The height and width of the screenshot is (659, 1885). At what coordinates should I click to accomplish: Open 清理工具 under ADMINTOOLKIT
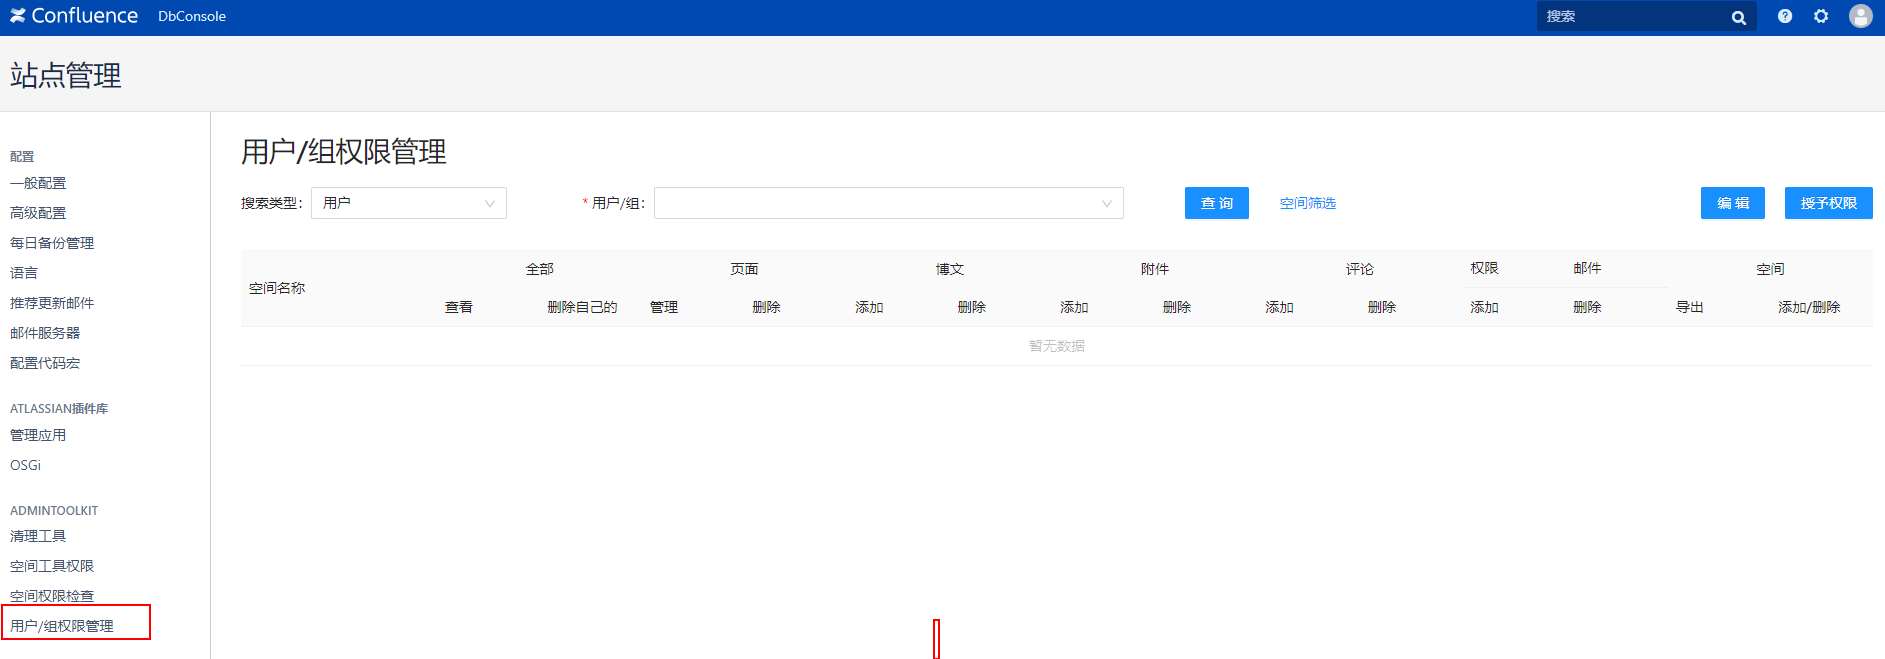[x=38, y=536]
